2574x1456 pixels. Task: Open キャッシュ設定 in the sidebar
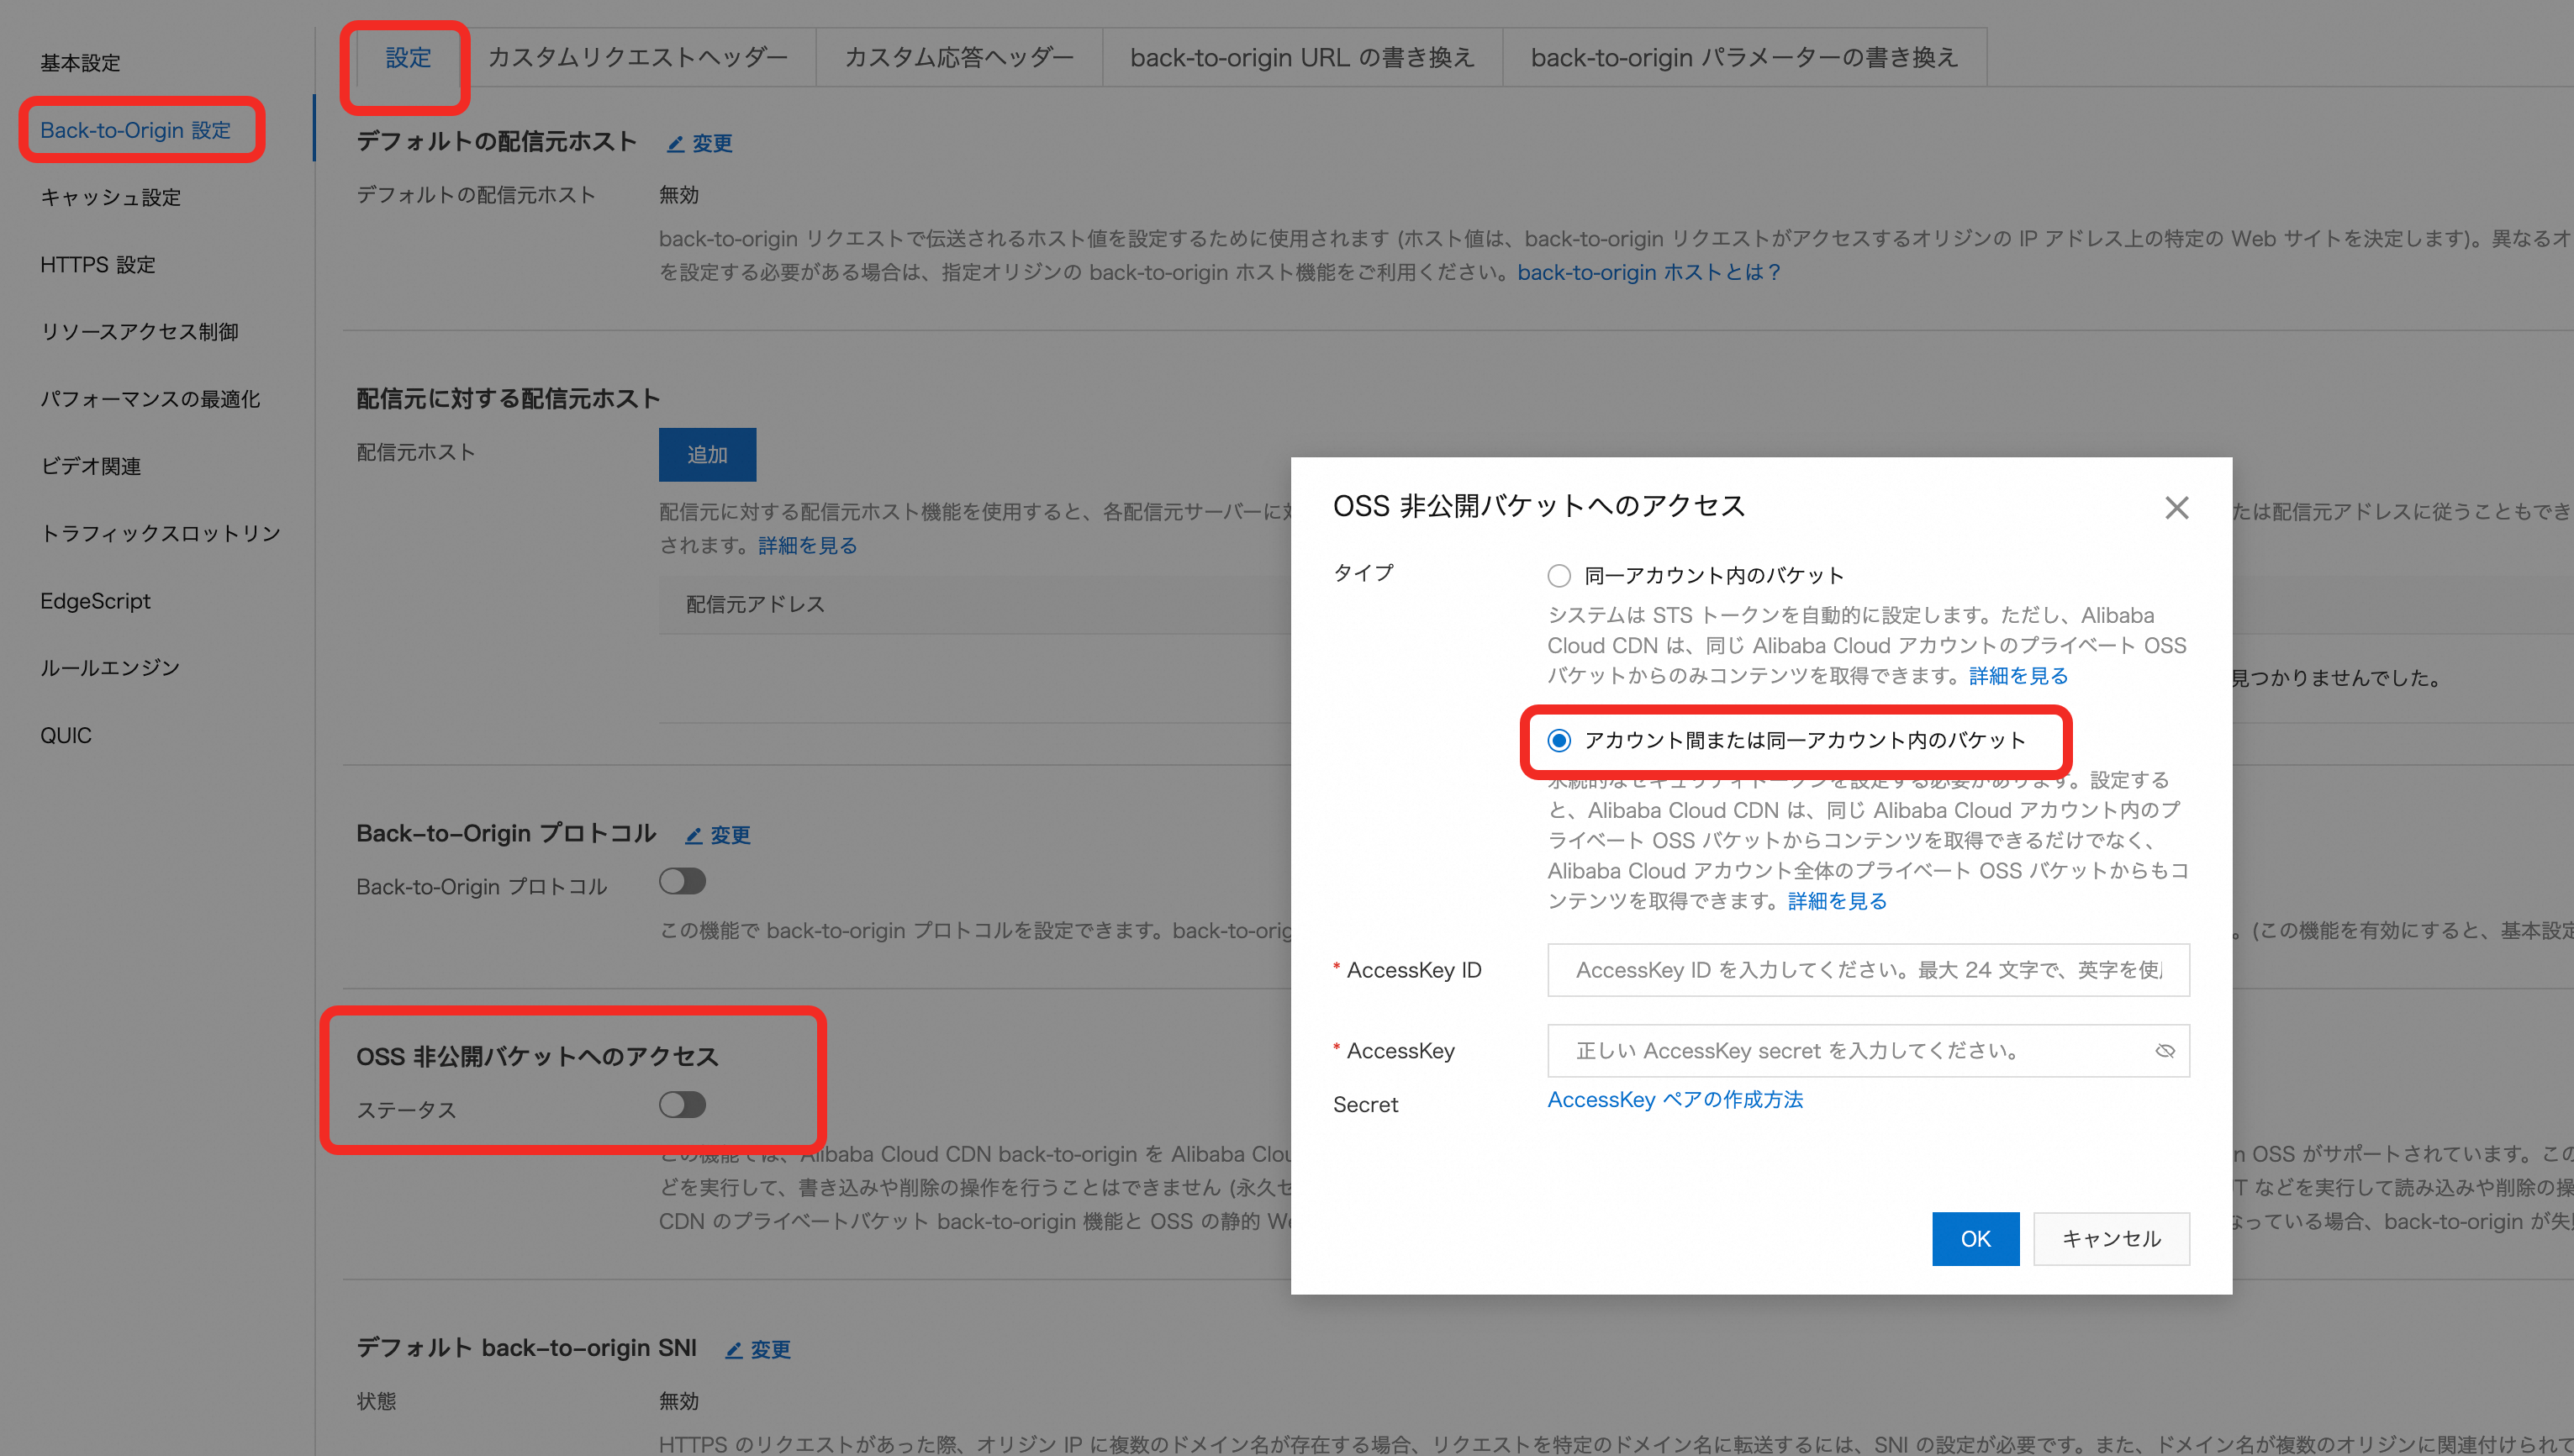coord(110,198)
